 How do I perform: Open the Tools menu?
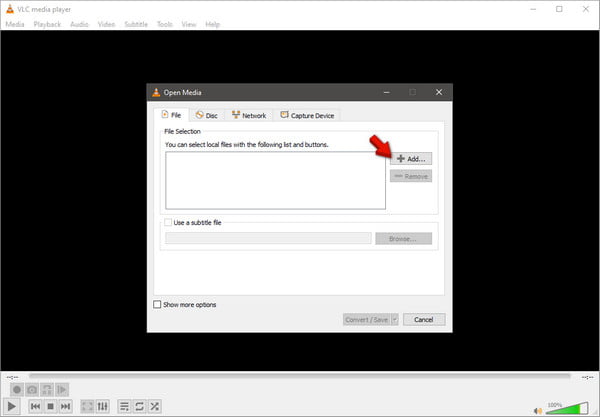point(165,24)
